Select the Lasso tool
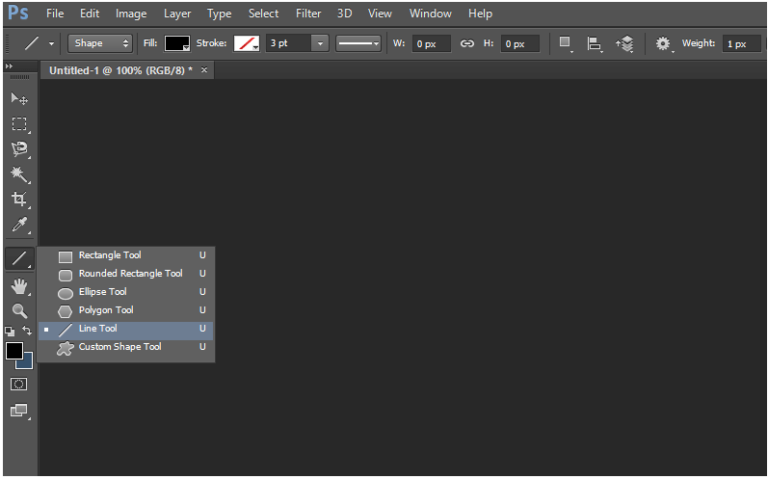Viewport: 768px width, 479px height. tap(19, 149)
